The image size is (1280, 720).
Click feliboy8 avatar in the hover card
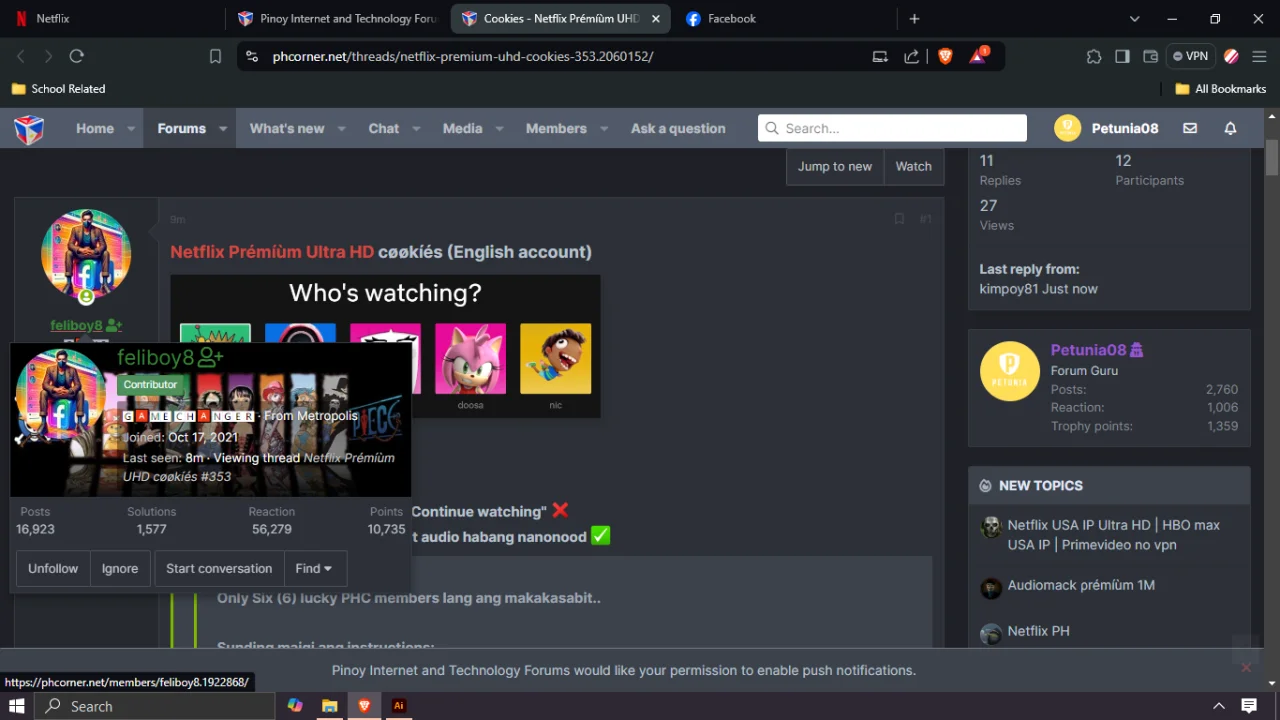pos(60,395)
